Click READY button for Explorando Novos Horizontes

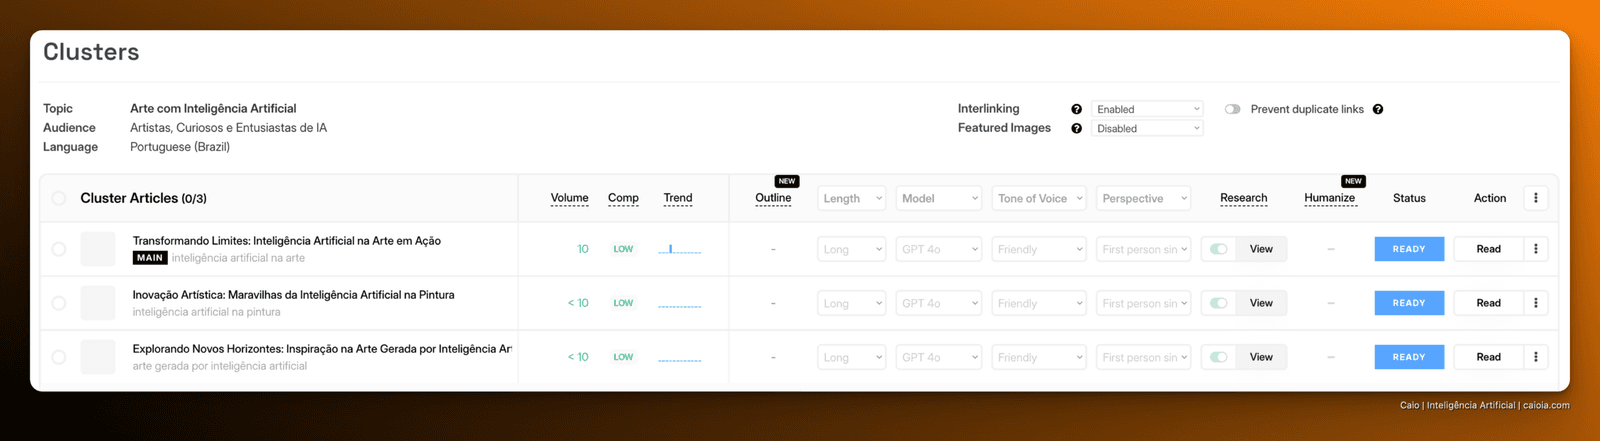1409,357
